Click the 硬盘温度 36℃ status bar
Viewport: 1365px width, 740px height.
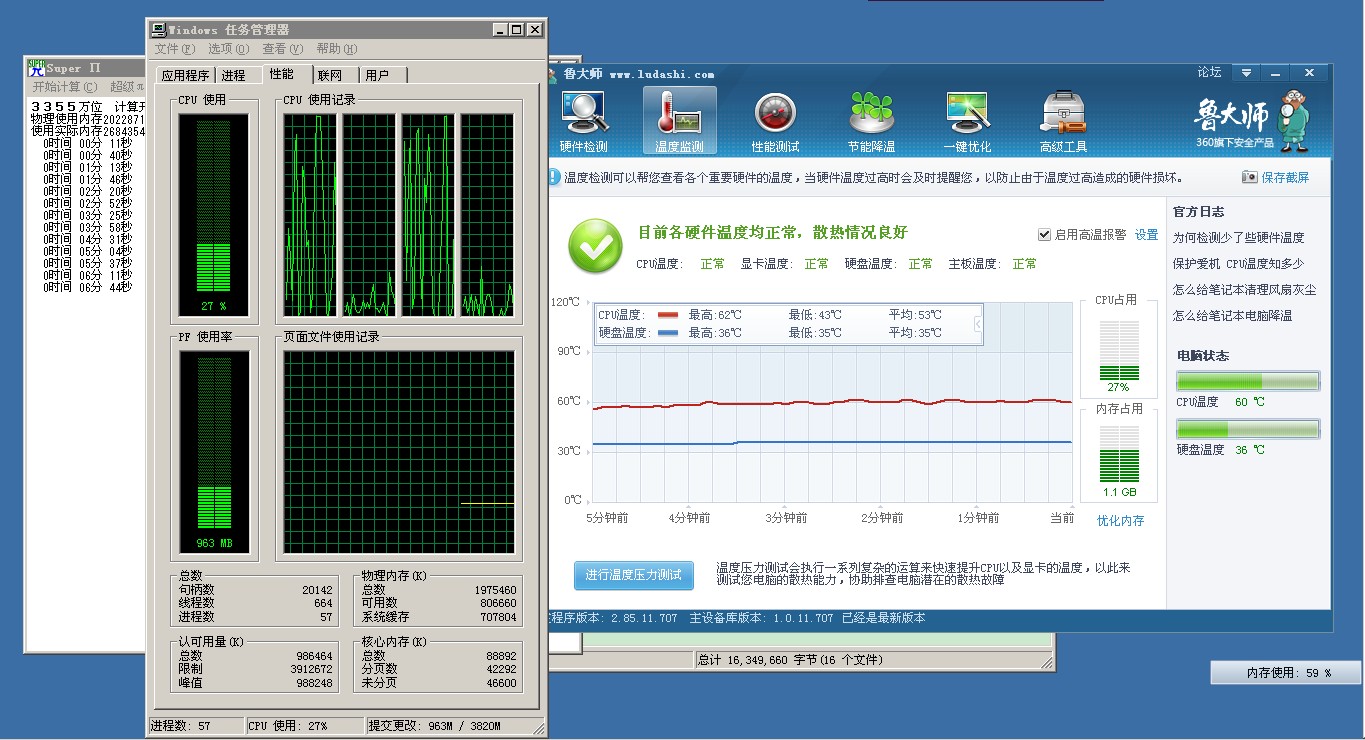(1248, 429)
